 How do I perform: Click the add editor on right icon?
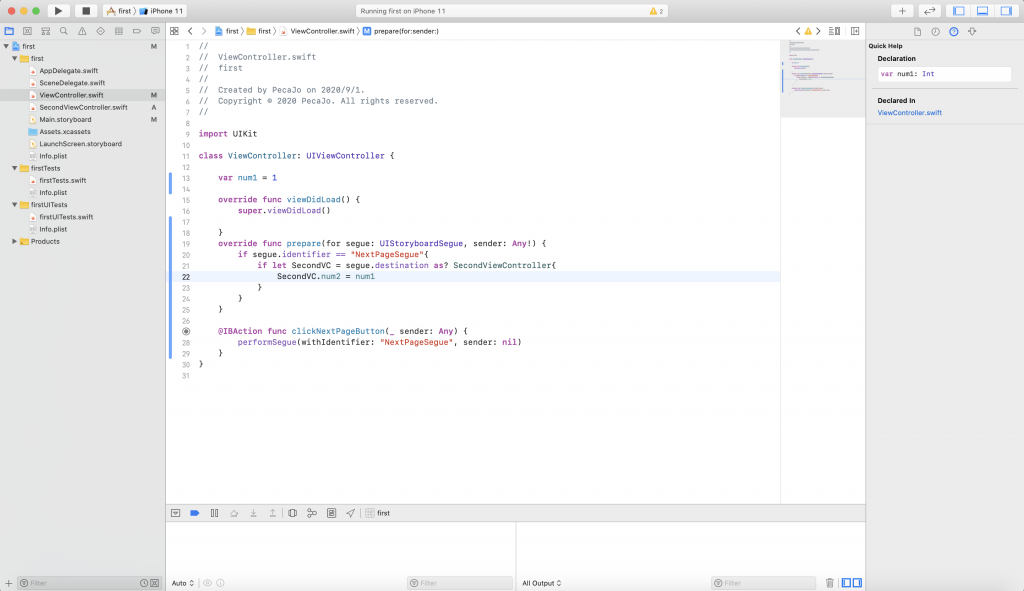click(x=855, y=31)
